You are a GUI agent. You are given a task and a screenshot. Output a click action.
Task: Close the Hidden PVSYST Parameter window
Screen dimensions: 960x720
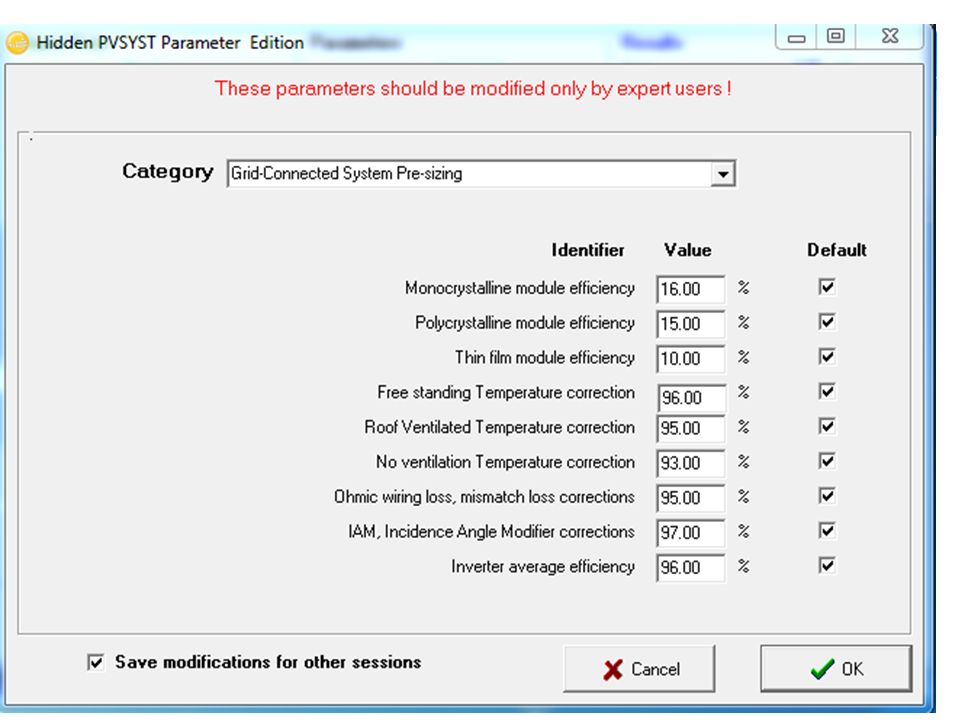coord(890,36)
